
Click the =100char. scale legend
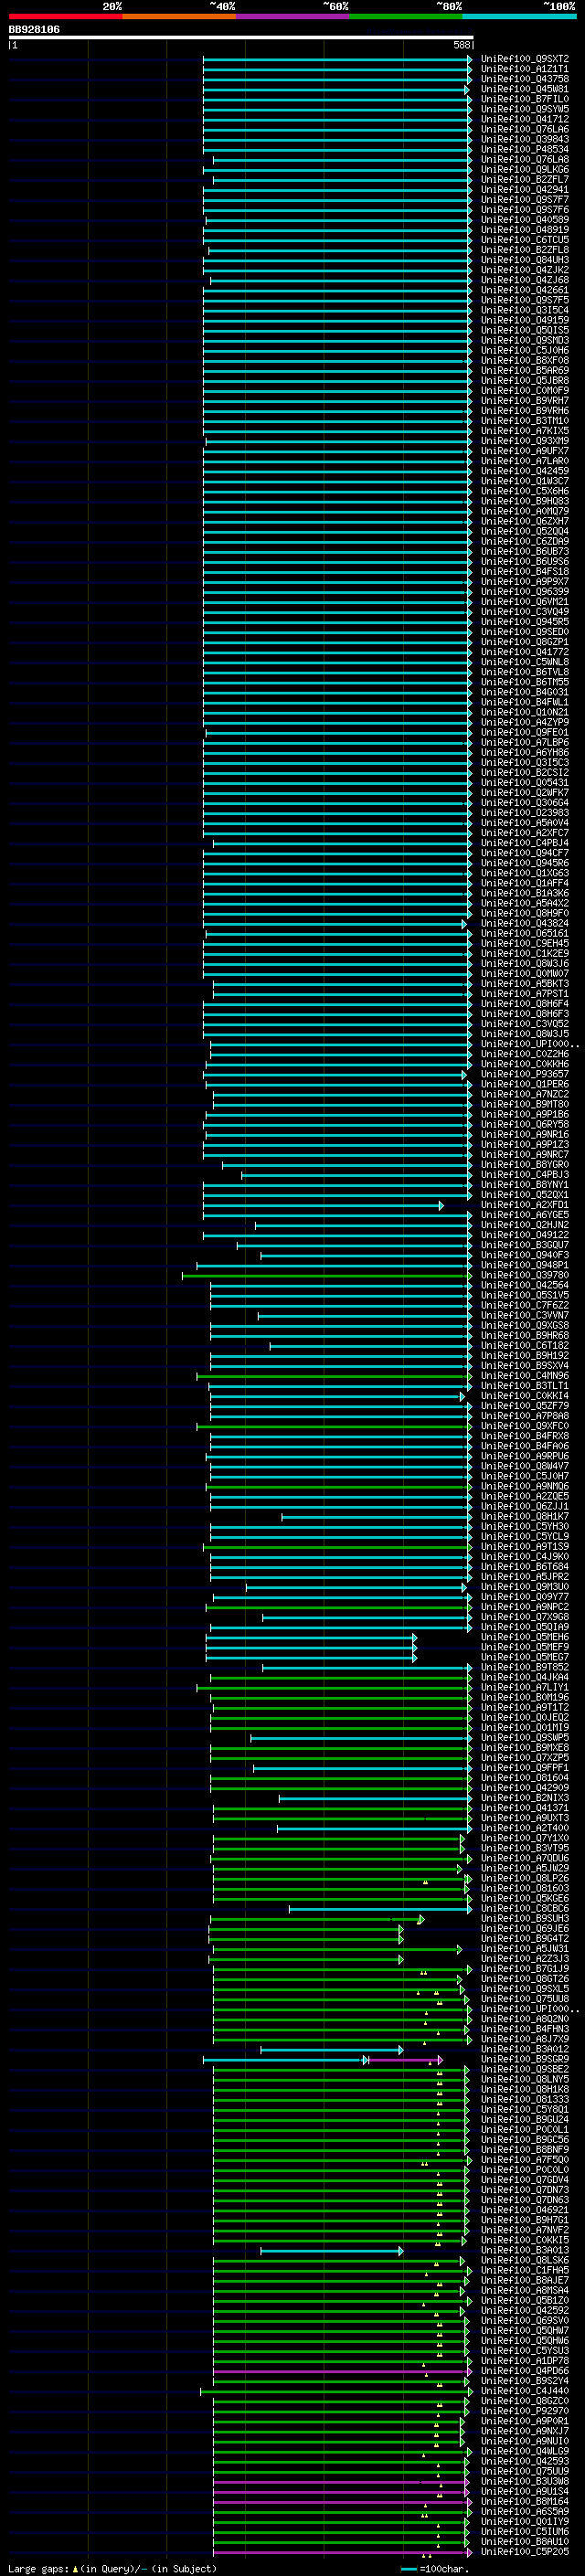(435, 2568)
